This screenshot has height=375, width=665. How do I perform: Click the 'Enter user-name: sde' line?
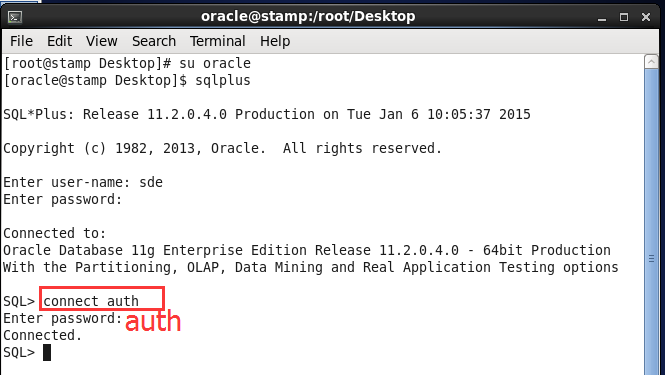point(83,182)
